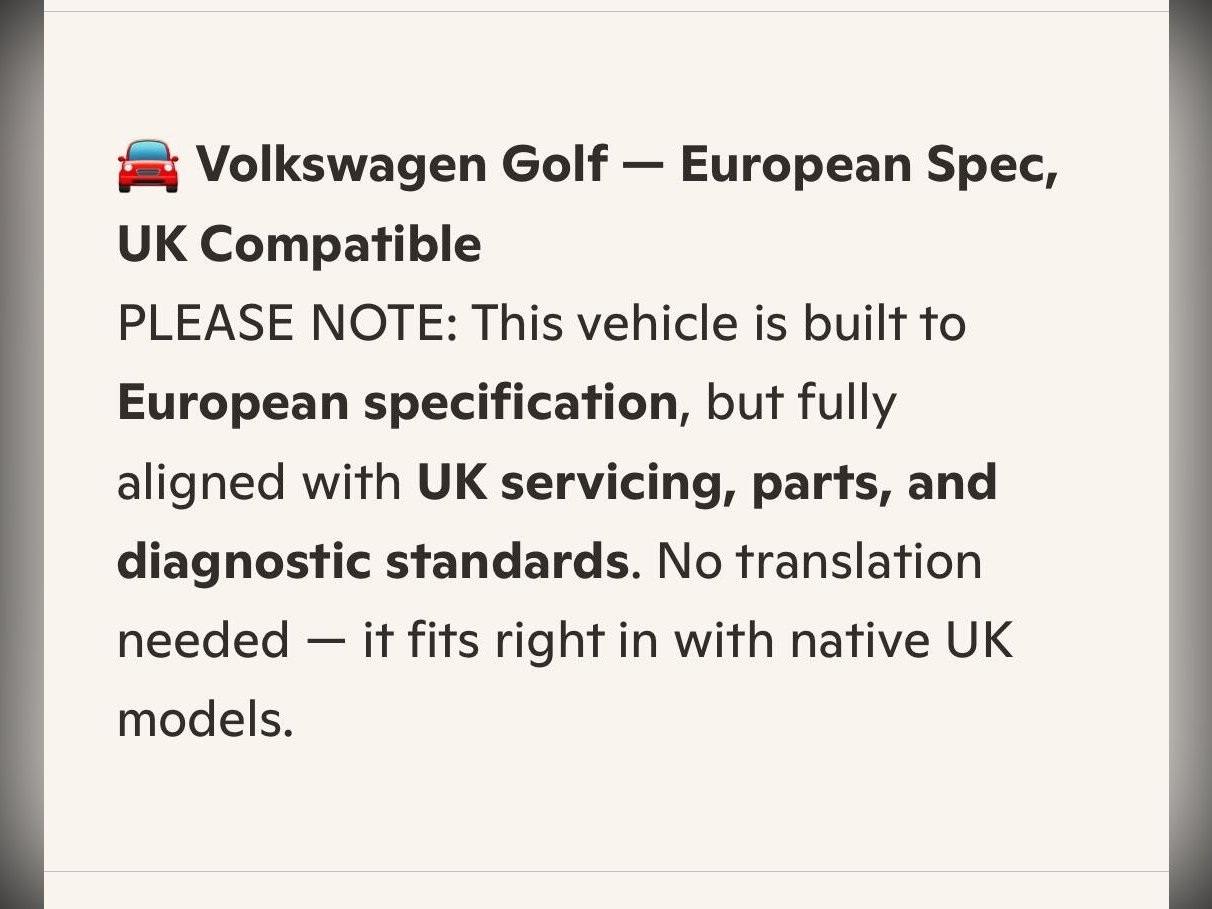Click the bold "European specification" phrase

tap(397, 402)
